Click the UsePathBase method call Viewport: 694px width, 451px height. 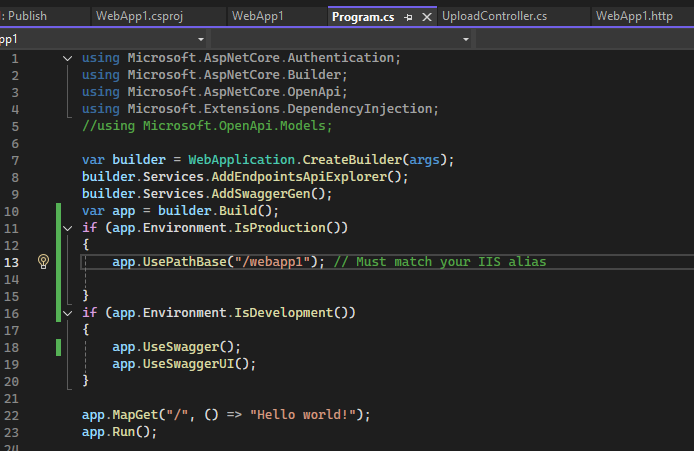185,262
